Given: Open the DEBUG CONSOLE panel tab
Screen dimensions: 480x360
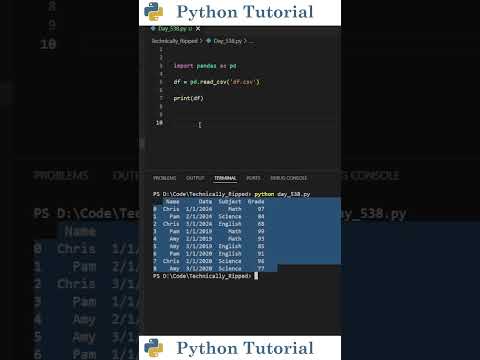Looking at the screenshot, I should coord(288,178).
